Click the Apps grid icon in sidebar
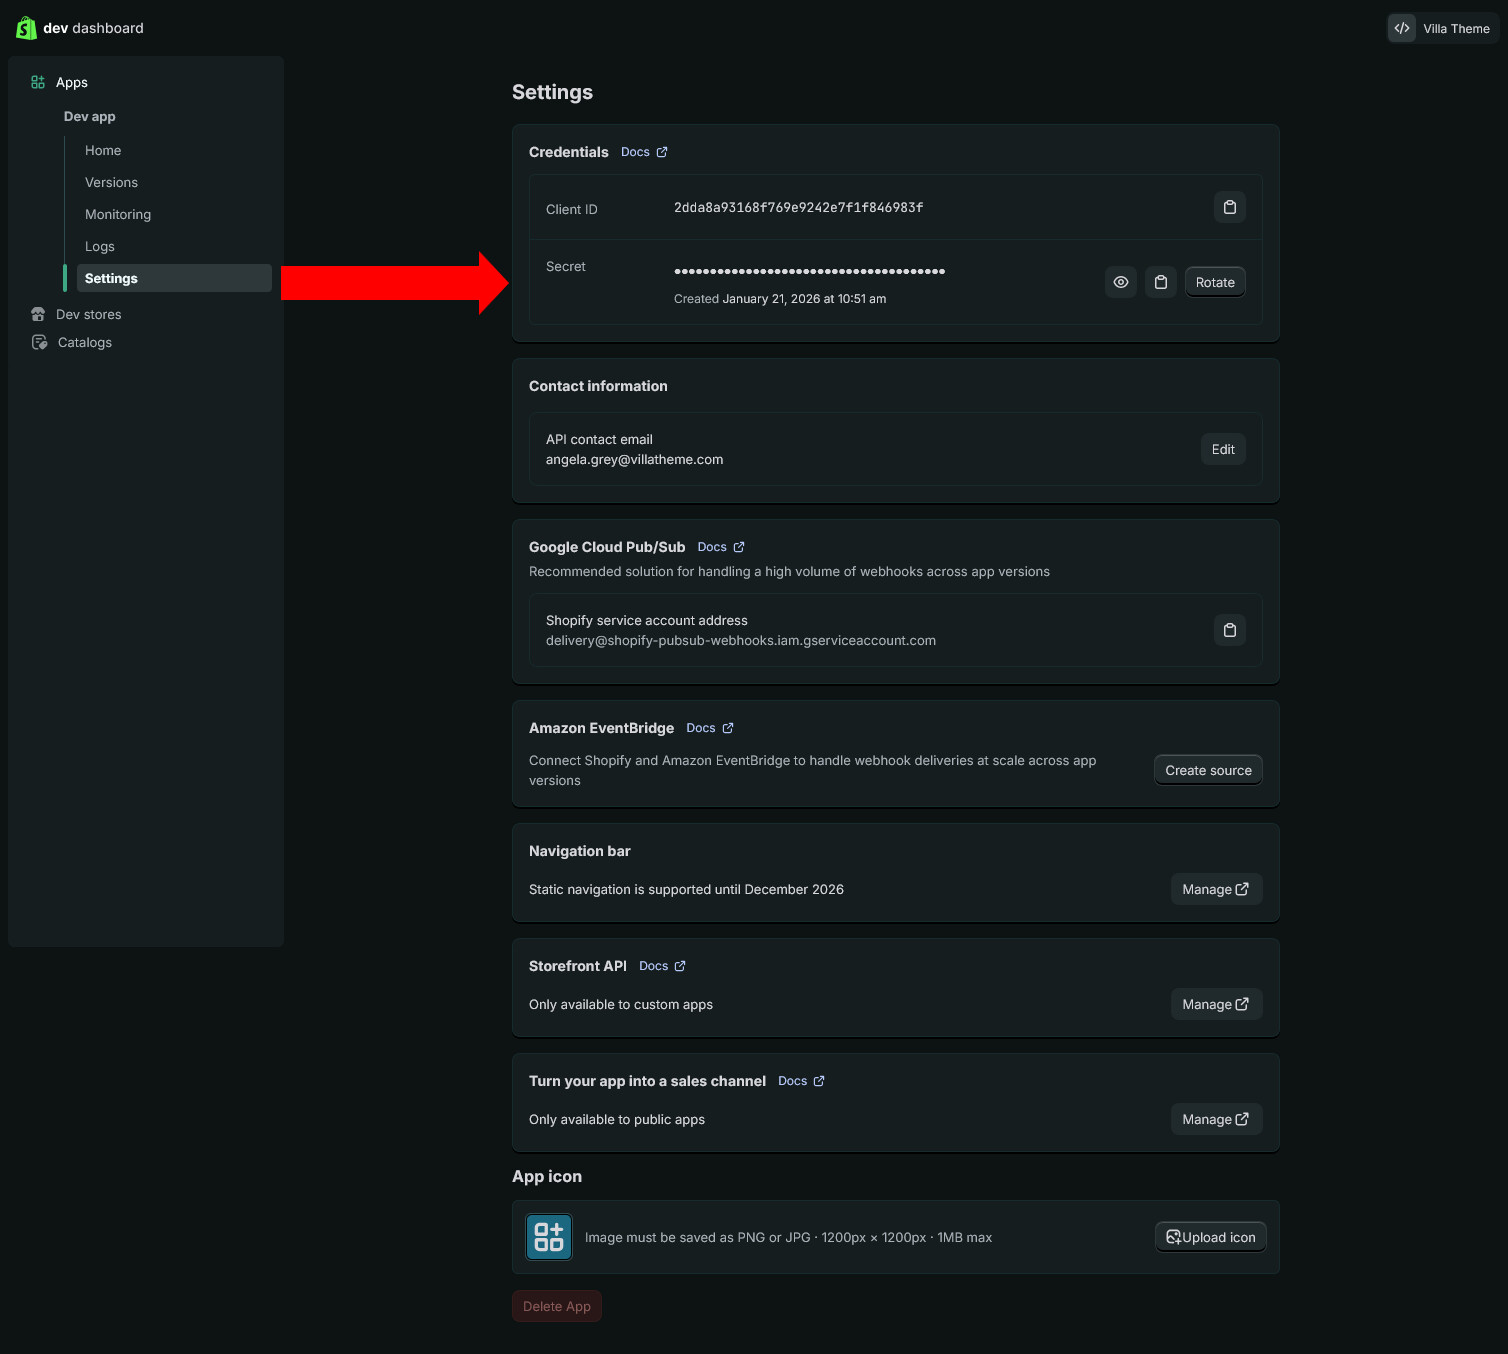1508x1354 pixels. [38, 82]
